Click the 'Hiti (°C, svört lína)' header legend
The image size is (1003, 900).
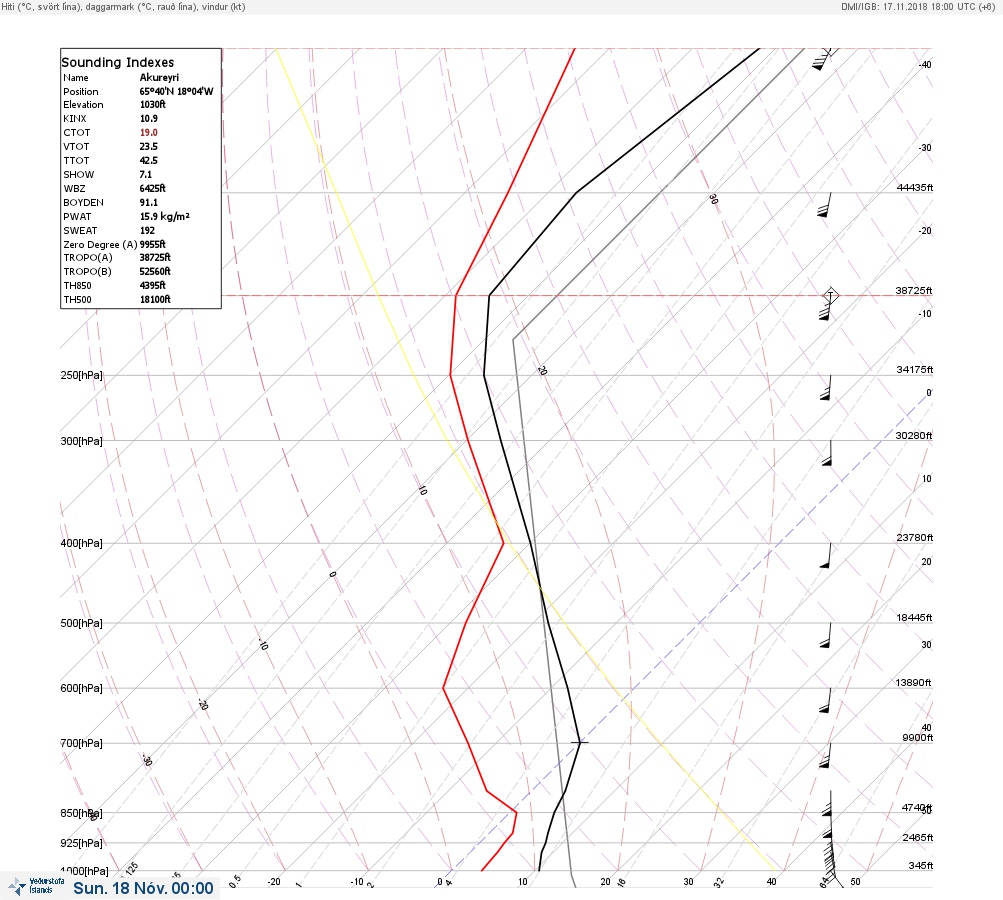pos(42,6)
